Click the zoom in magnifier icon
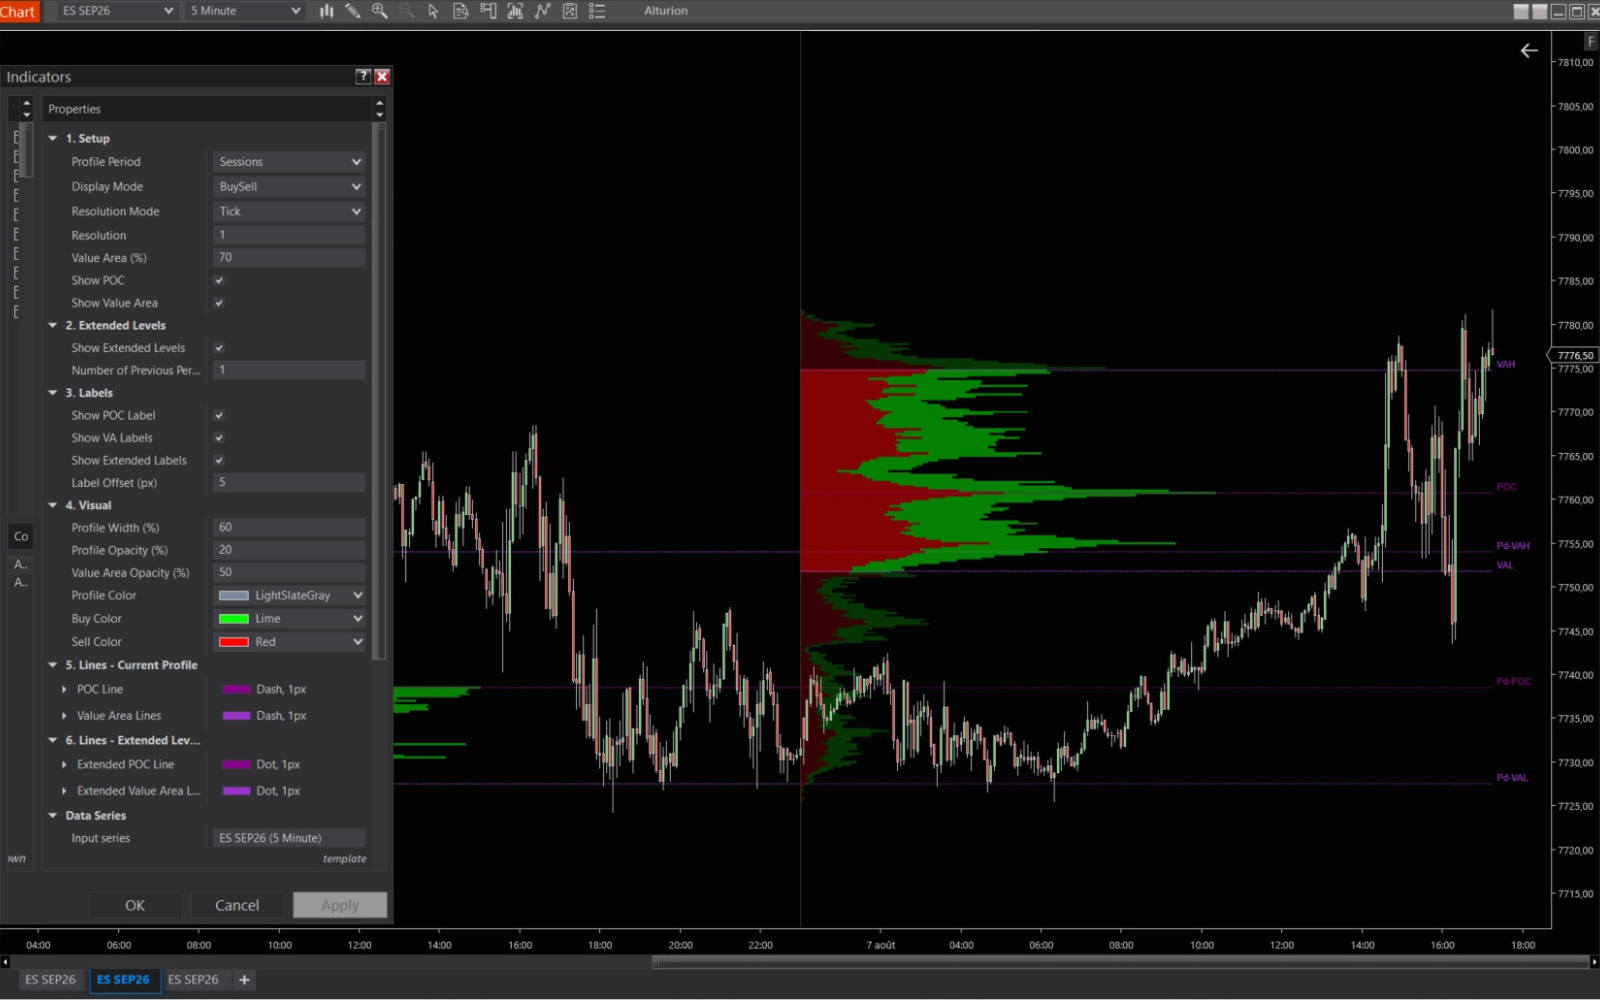Viewport: 1600px width, 1000px height. tap(380, 11)
